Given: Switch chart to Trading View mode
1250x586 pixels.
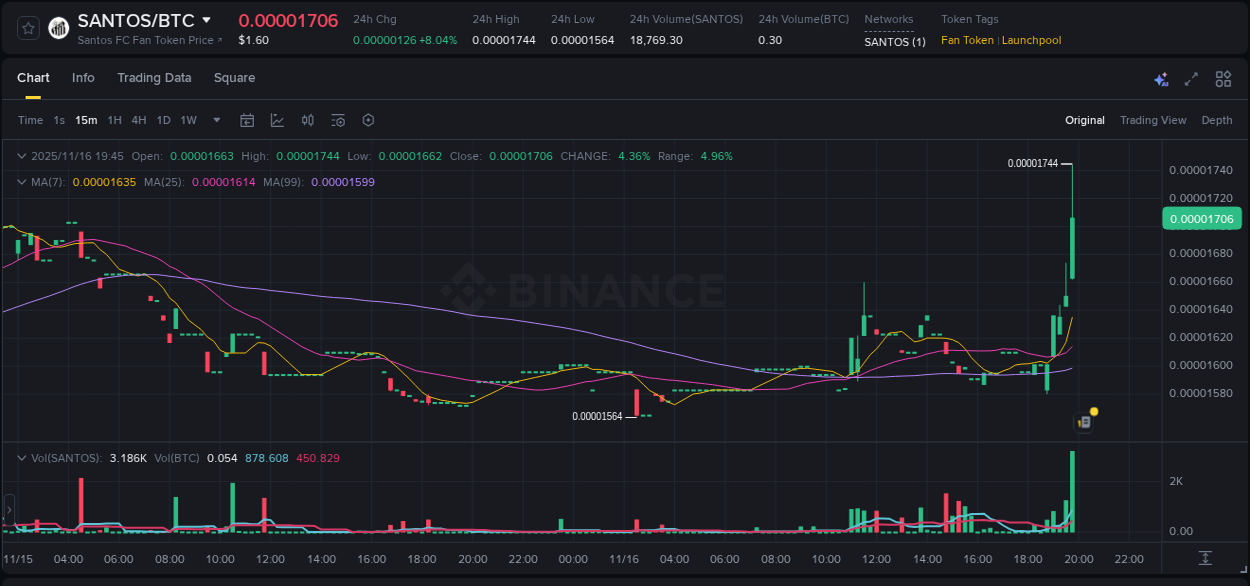Looking at the screenshot, I should tap(1152, 120).
